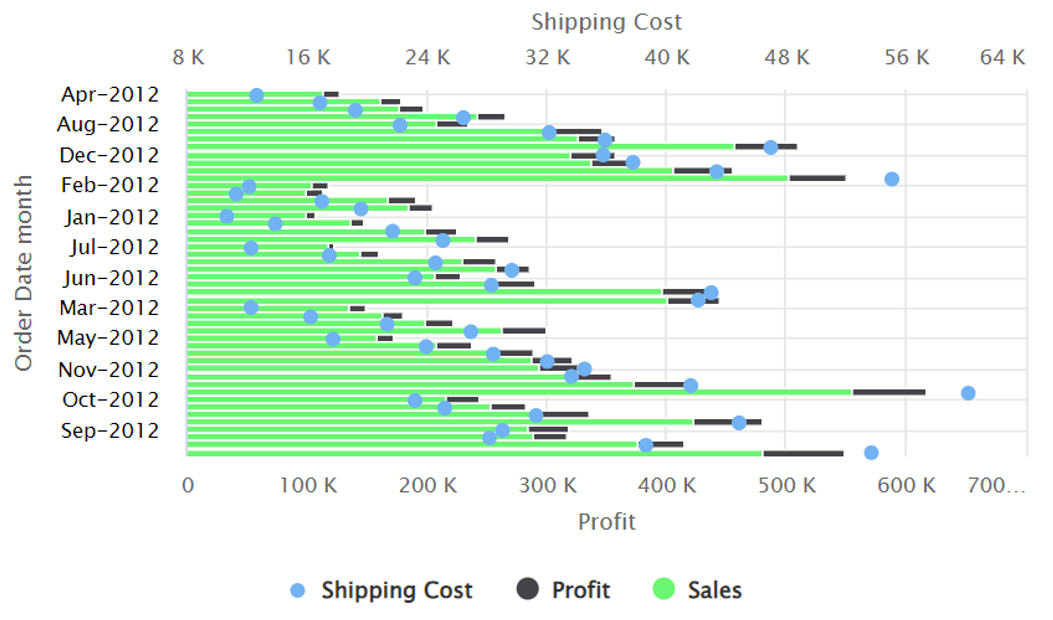Click the Profit axis title

pos(606,522)
